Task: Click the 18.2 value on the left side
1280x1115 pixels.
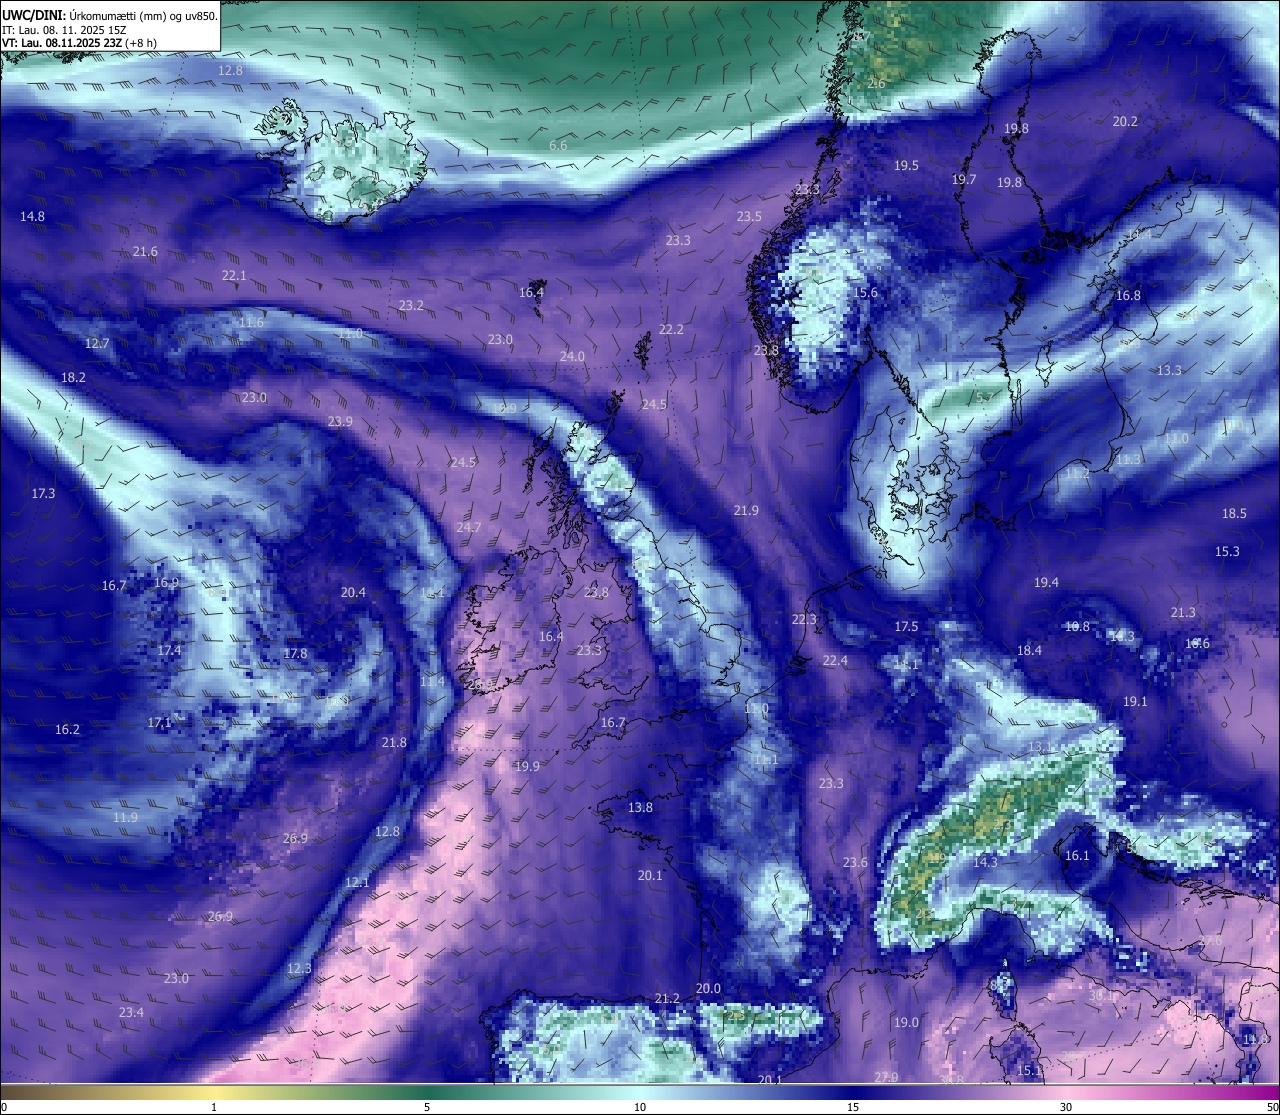Action: pos(73,377)
